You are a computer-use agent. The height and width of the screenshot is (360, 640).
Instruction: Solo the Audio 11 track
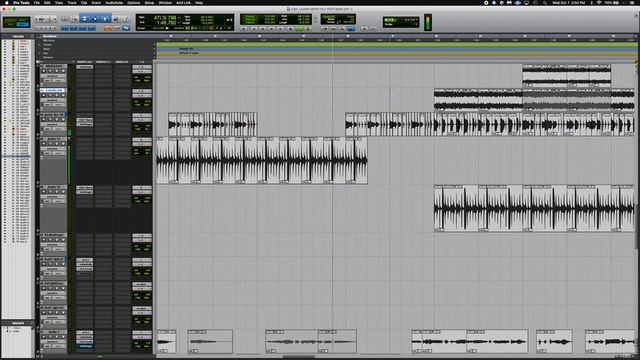(56, 144)
